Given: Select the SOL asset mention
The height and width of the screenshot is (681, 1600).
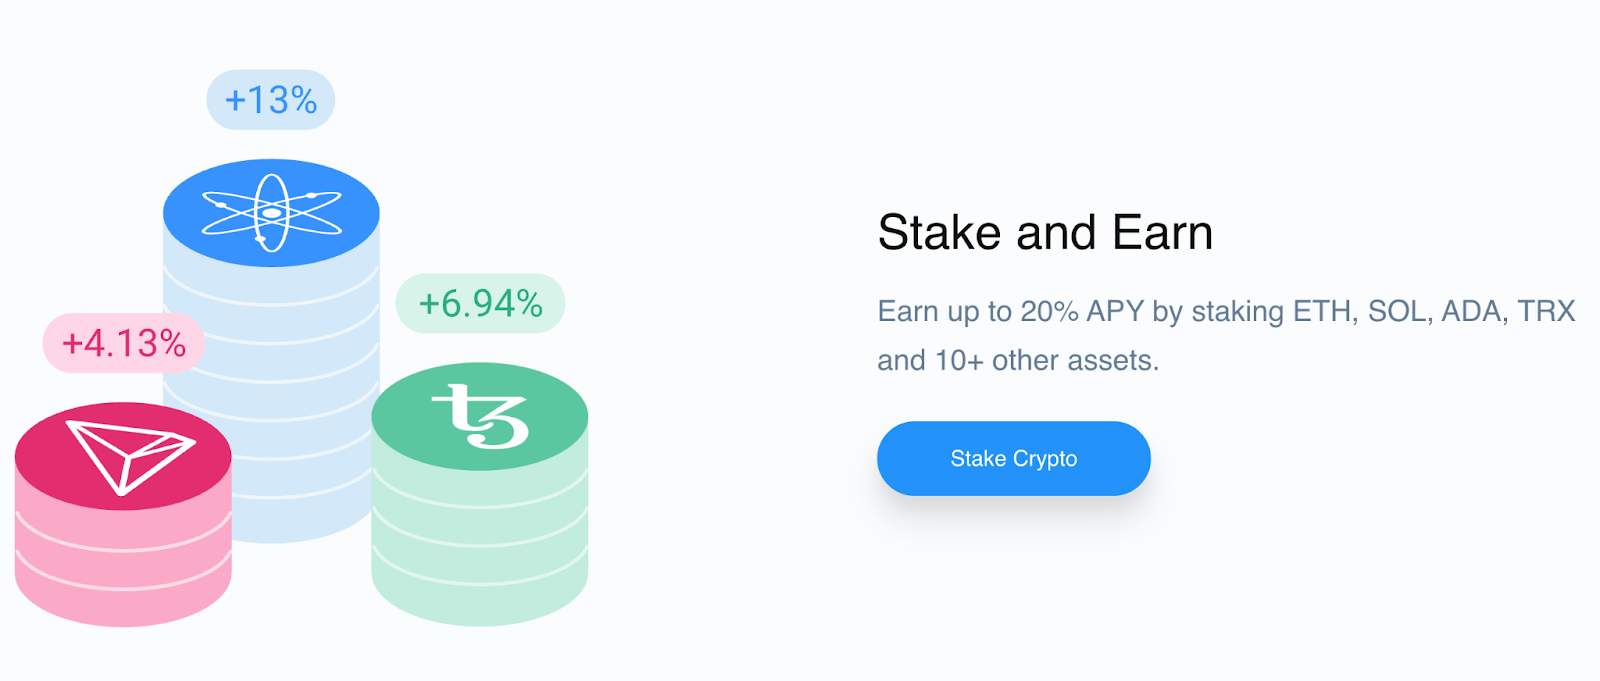Looking at the screenshot, I should [x=1381, y=311].
